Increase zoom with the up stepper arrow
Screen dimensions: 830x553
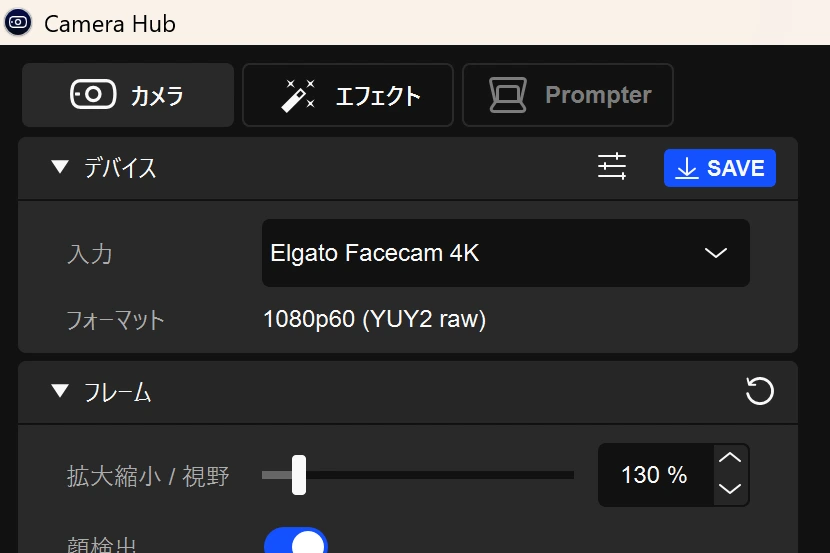click(x=731, y=459)
